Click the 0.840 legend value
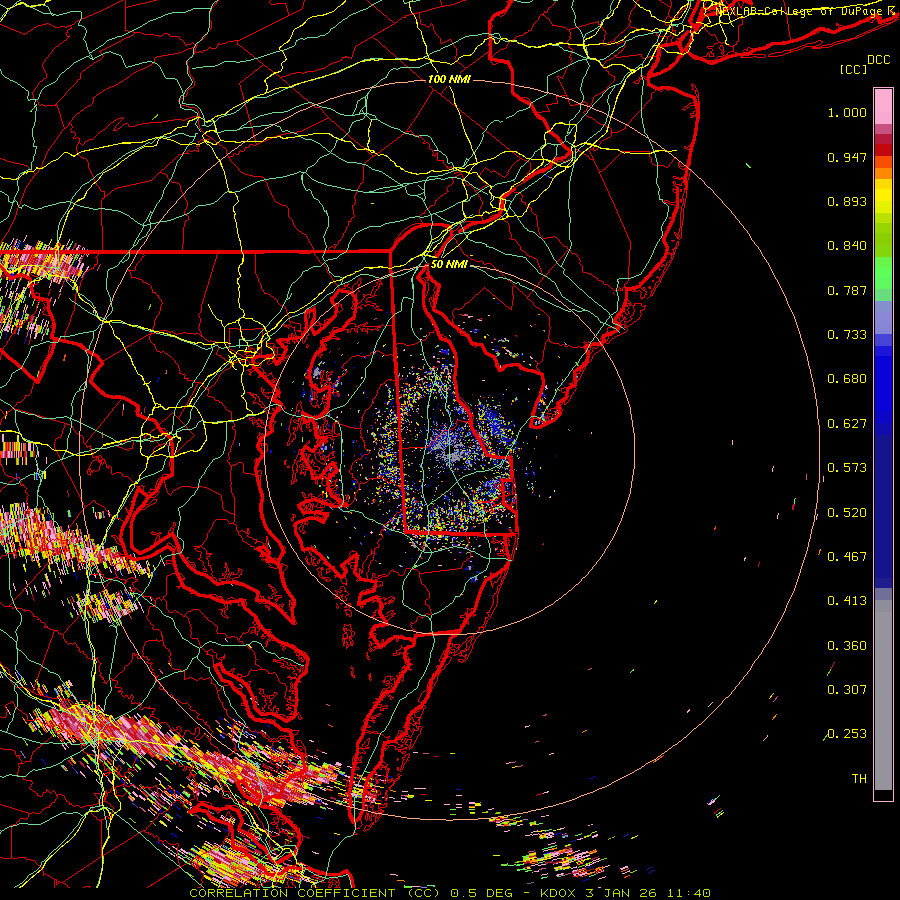The height and width of the screenshot is (900, 900). tap(847, 246)
